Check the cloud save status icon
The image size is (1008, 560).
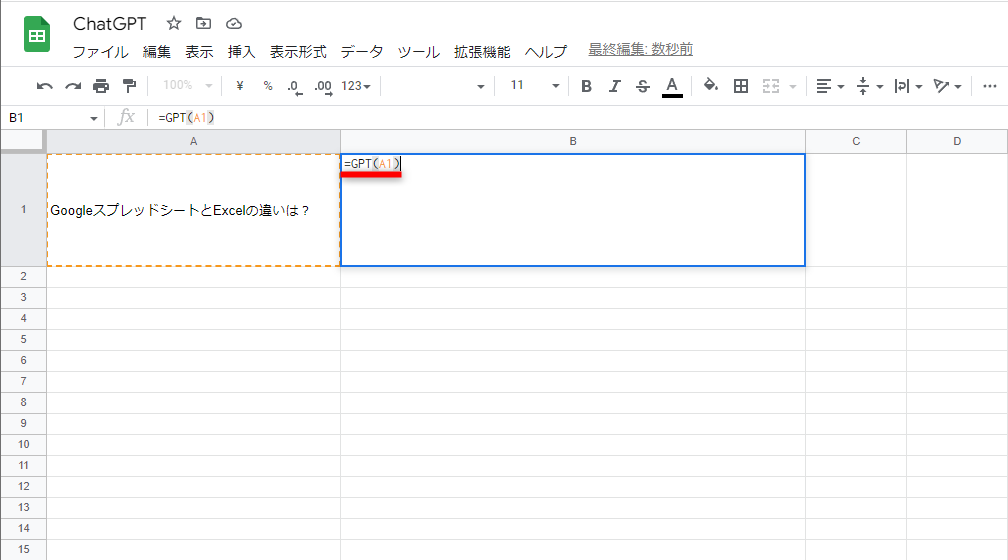pyautogui.click(x=234, y=24)
